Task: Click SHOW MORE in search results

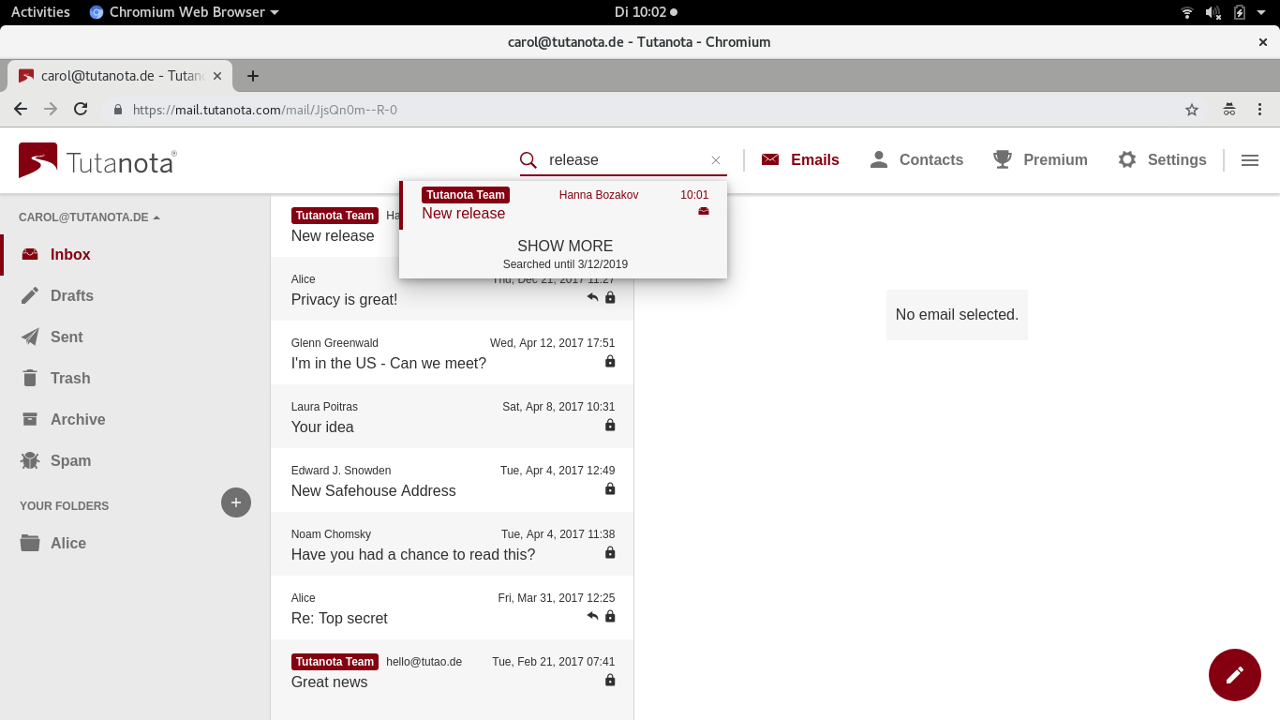Action: [565, 246]
